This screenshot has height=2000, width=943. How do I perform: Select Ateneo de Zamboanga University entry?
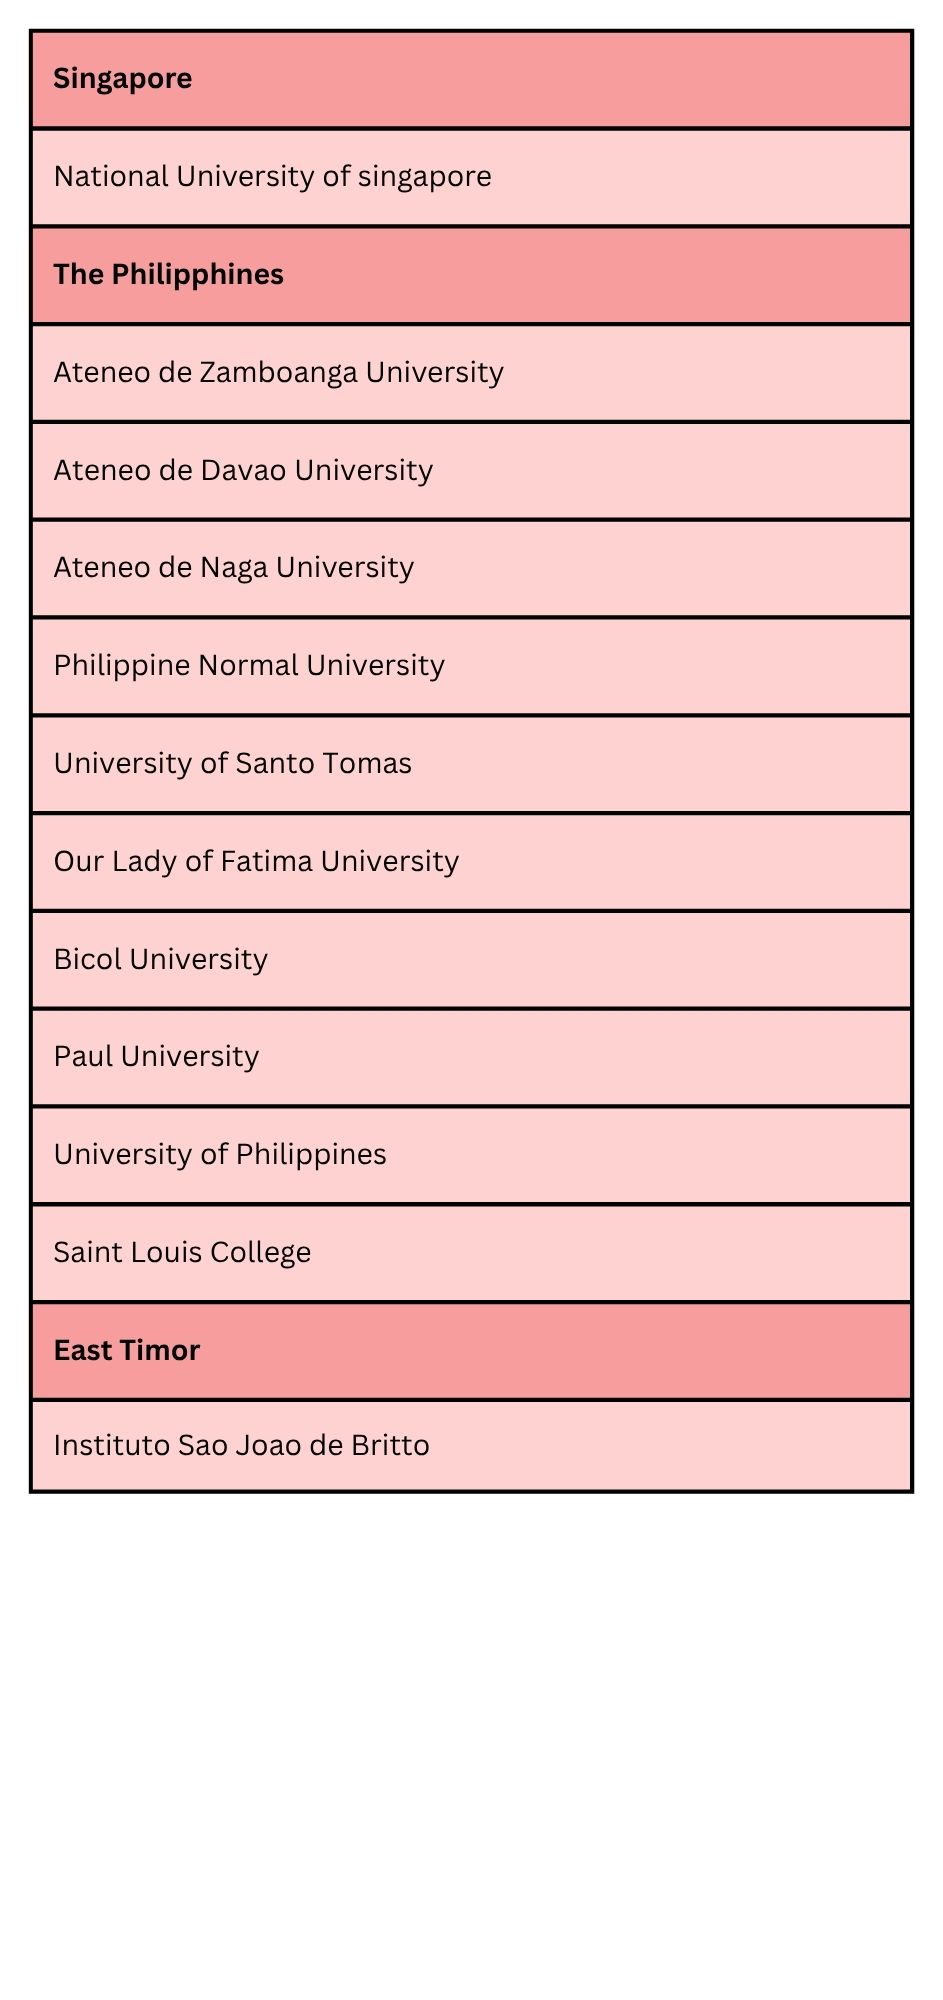click(471, 373)
